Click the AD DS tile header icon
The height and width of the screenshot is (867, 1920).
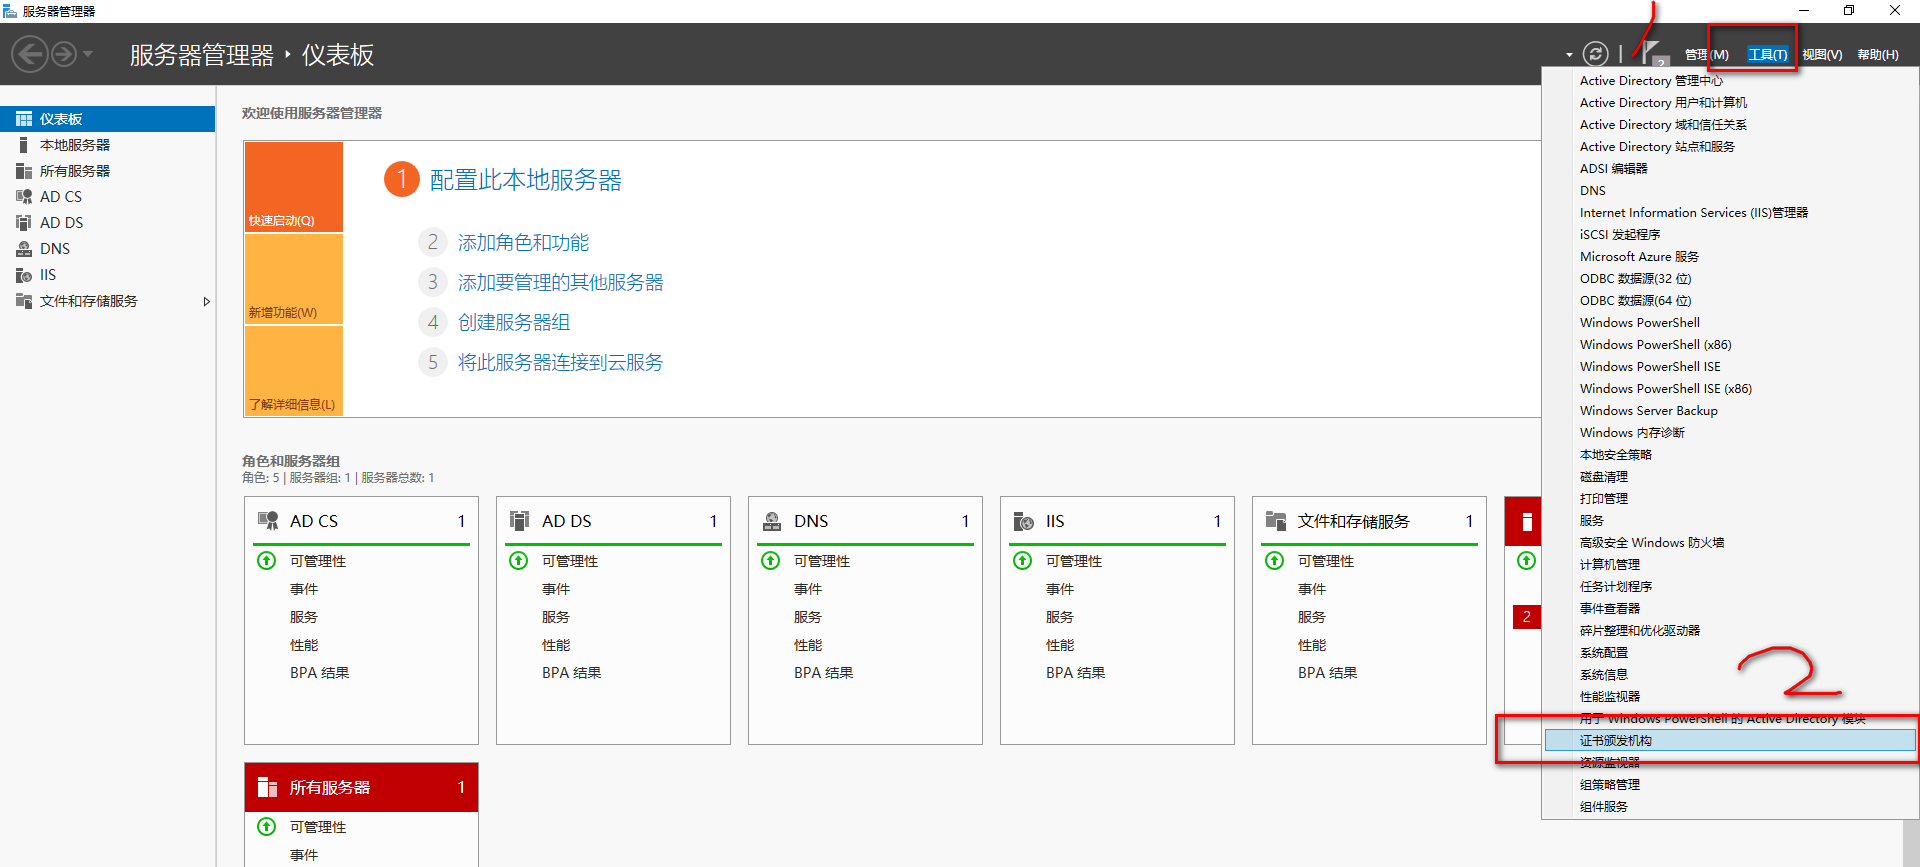click(x=520, y=521)
